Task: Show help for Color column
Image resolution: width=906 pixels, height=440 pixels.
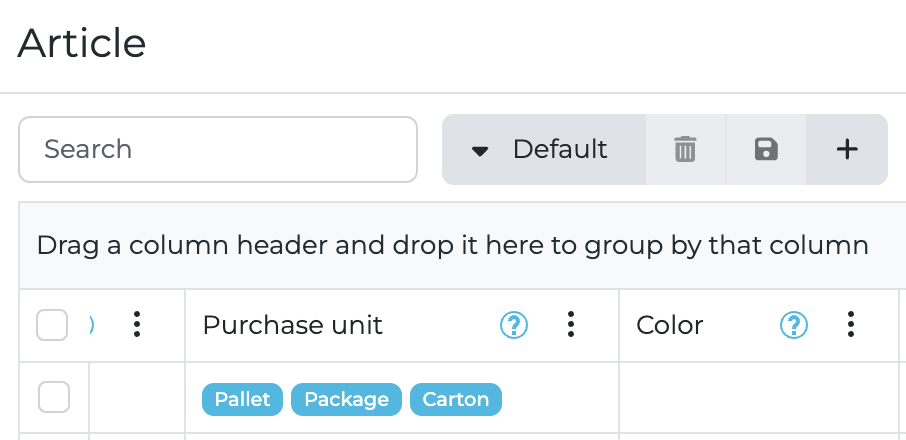Action: (794, 325)
